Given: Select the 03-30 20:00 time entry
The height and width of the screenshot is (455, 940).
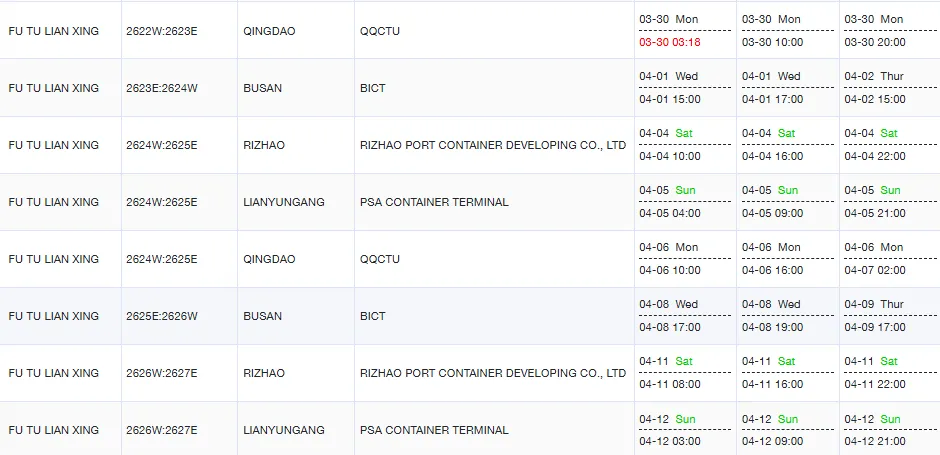Looking at the screenshot, I should [875, 42].
